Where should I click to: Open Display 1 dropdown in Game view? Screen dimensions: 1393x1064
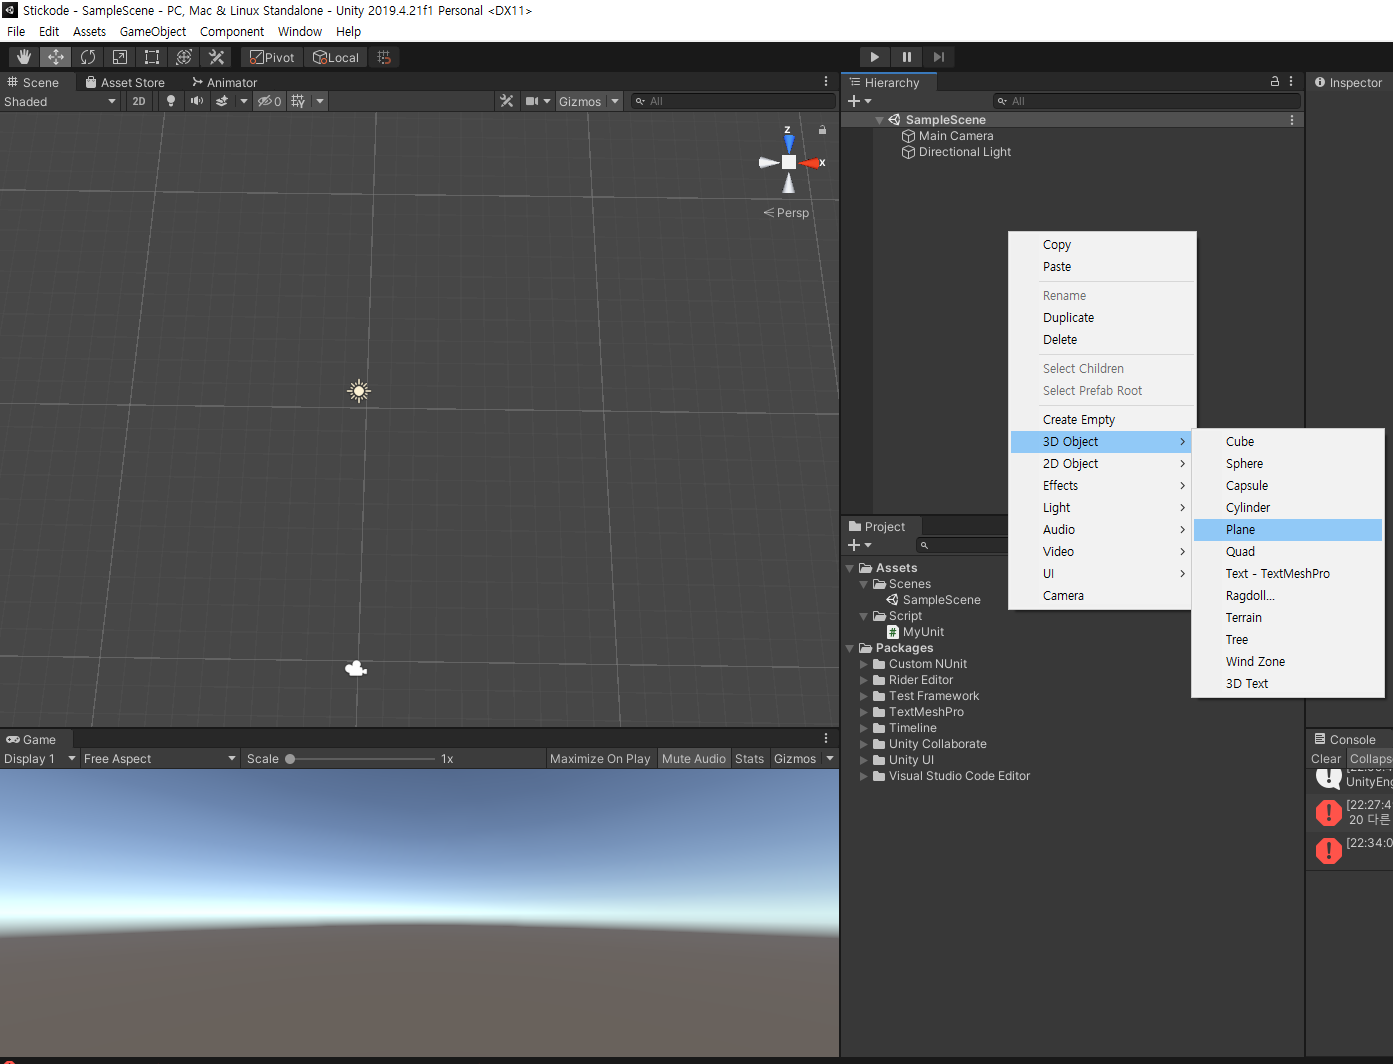point(40,759)
